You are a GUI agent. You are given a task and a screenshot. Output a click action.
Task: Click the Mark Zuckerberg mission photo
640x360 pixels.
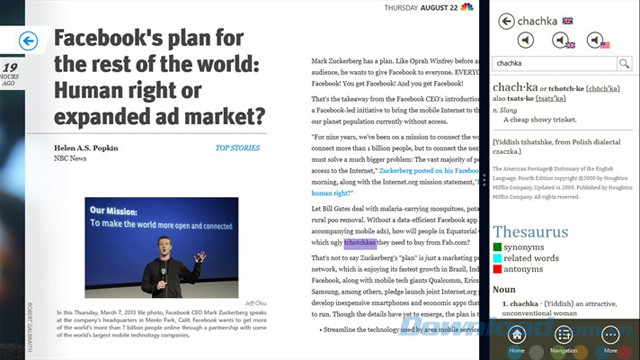(162, 248)
